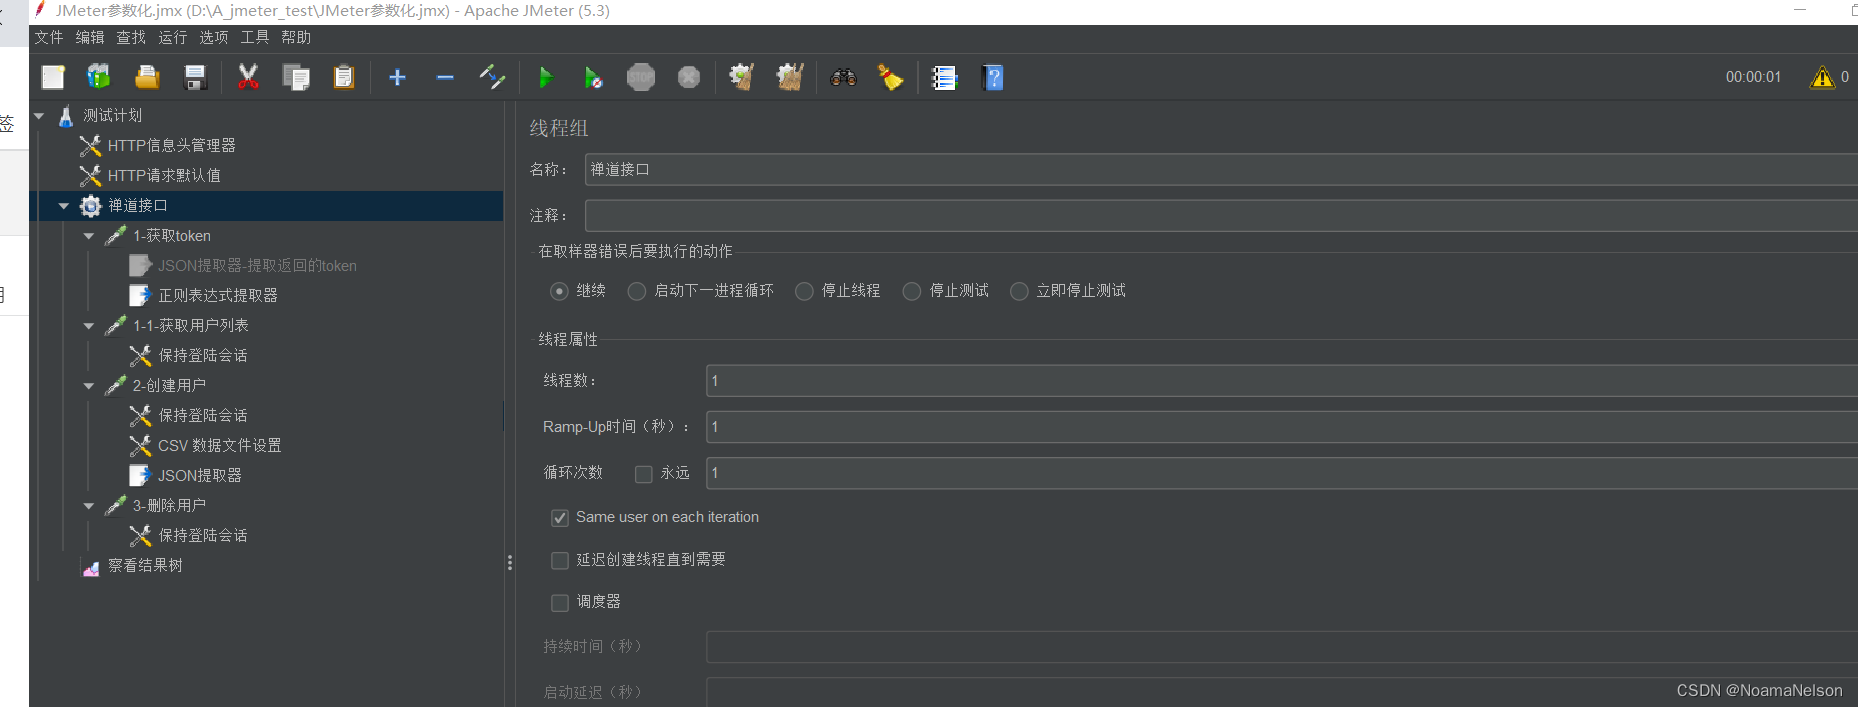
Task: Click the Copy icon in toolbar
Action: pos(296,77)
